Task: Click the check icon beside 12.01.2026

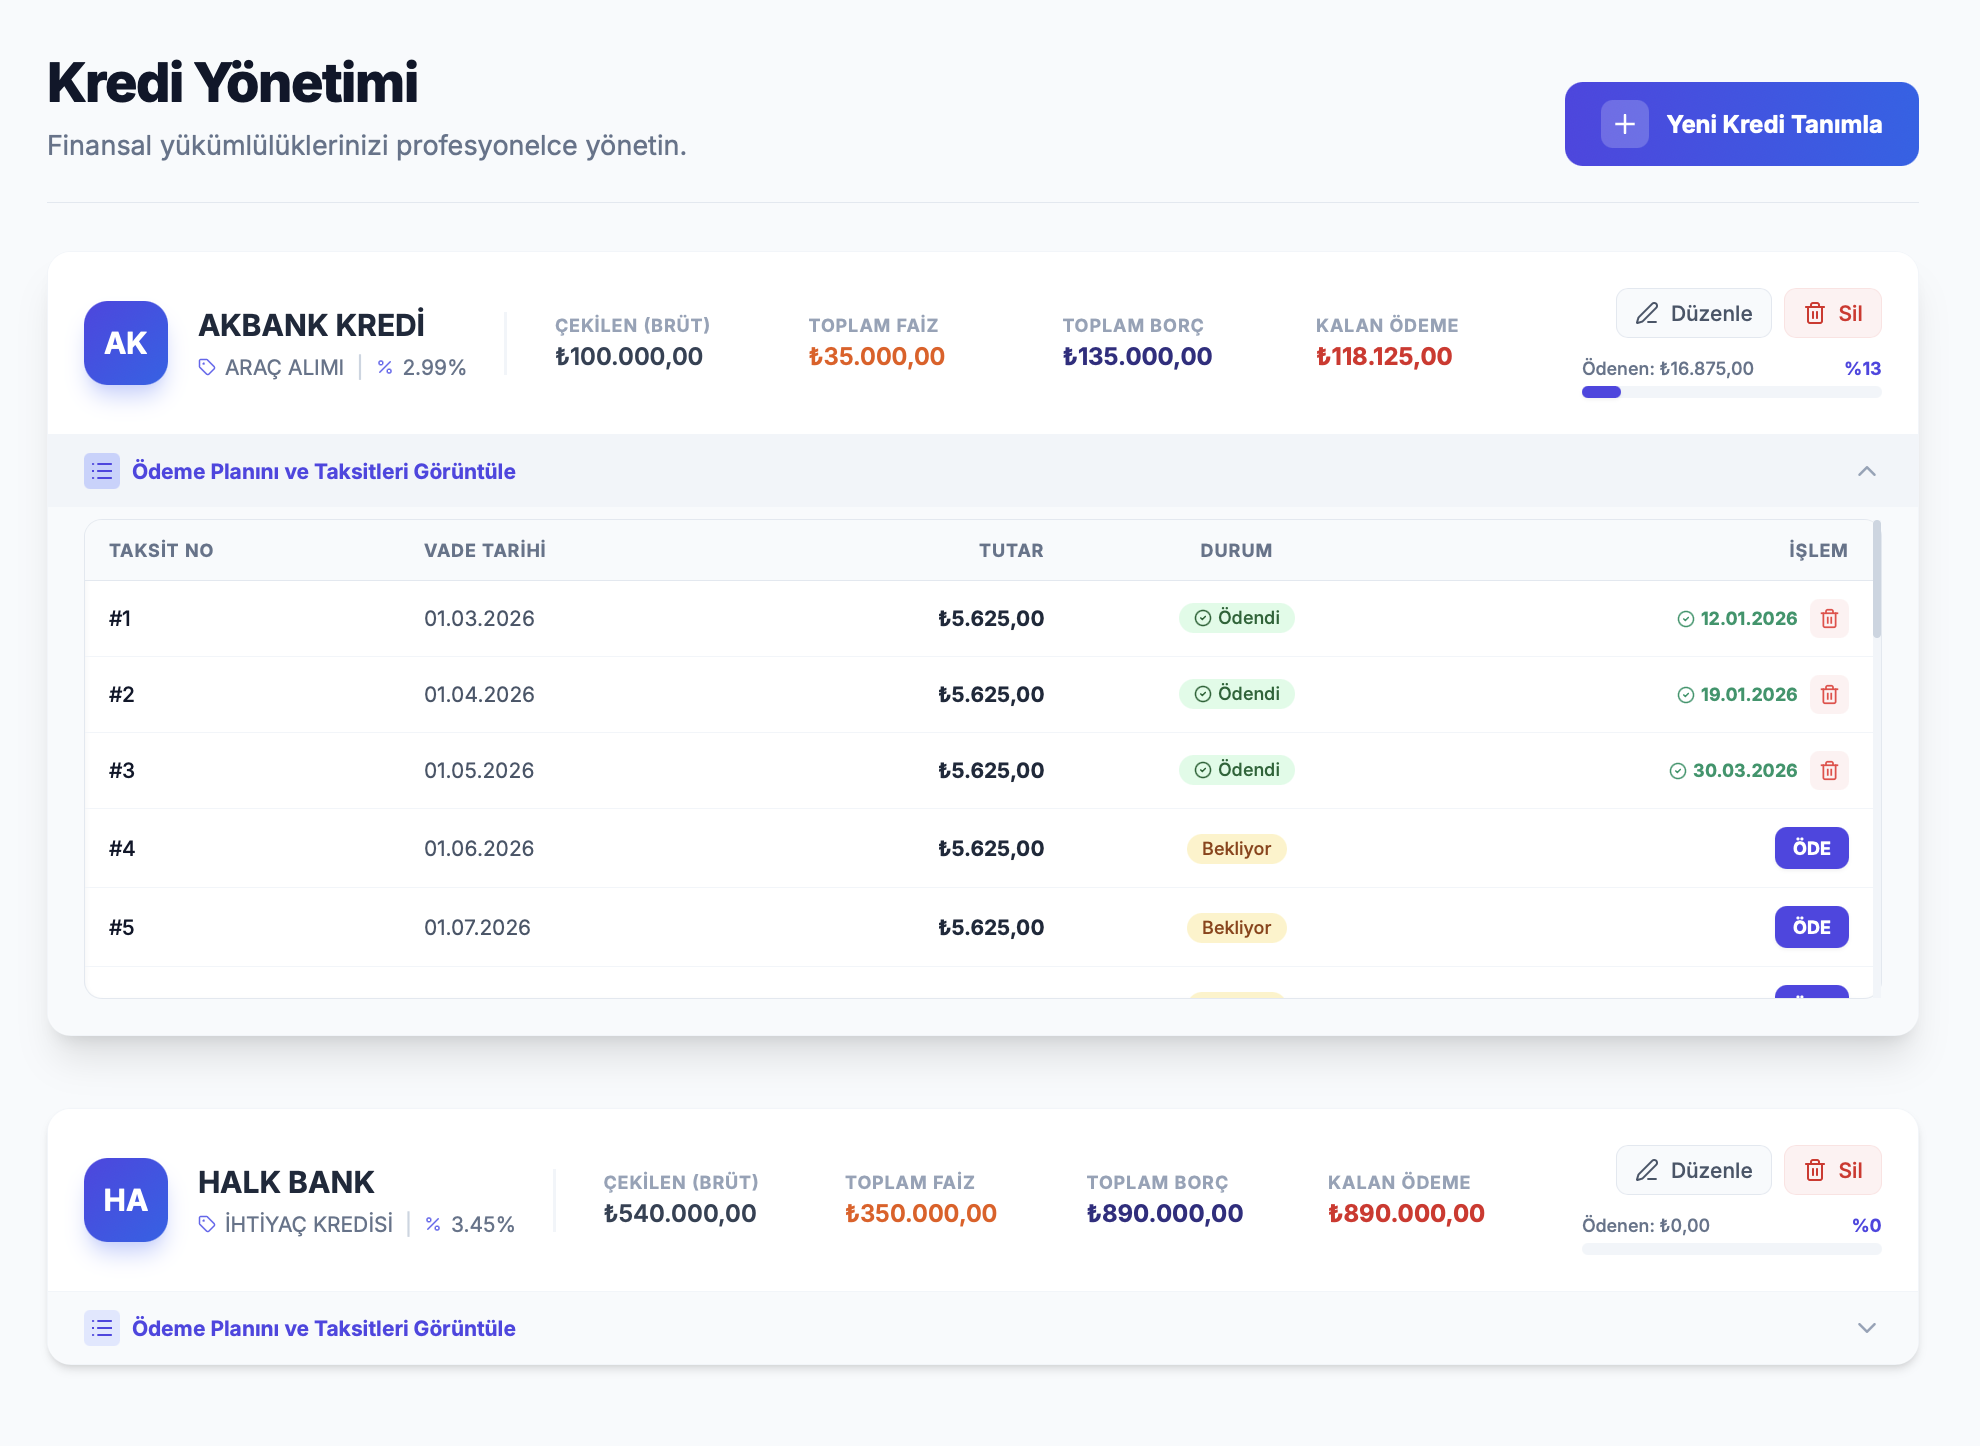Action: point(1686,619)
